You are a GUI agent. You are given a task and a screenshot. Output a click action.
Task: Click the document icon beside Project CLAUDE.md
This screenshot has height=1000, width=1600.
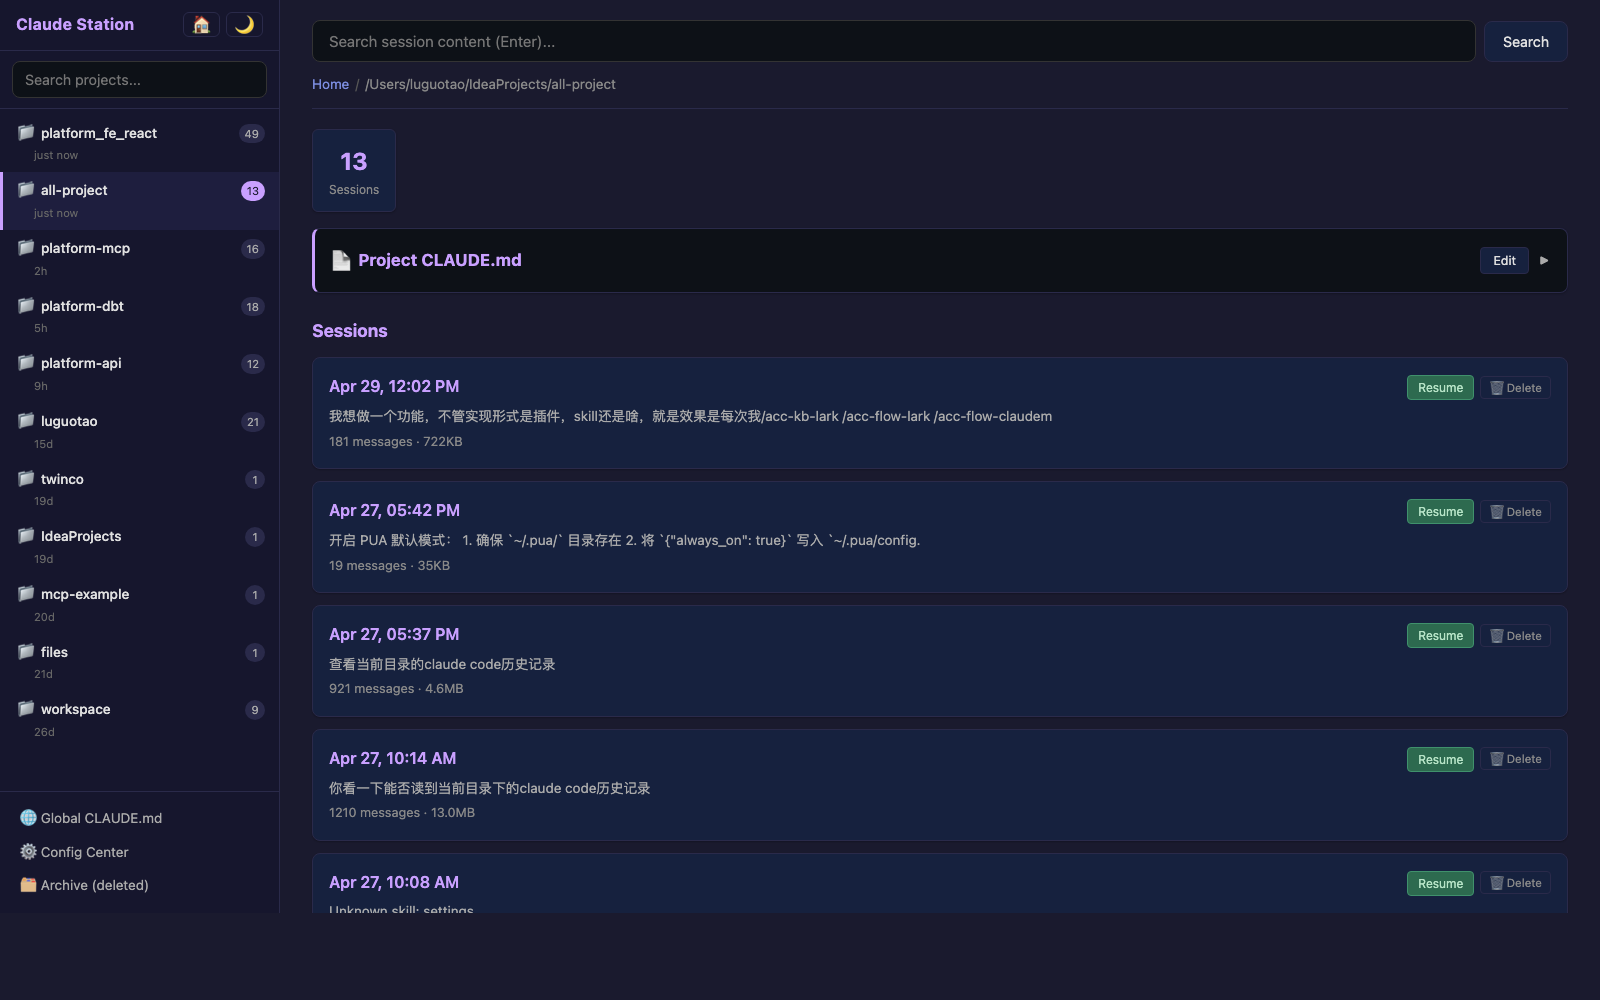pyautogui.click(x=341, y=260)
